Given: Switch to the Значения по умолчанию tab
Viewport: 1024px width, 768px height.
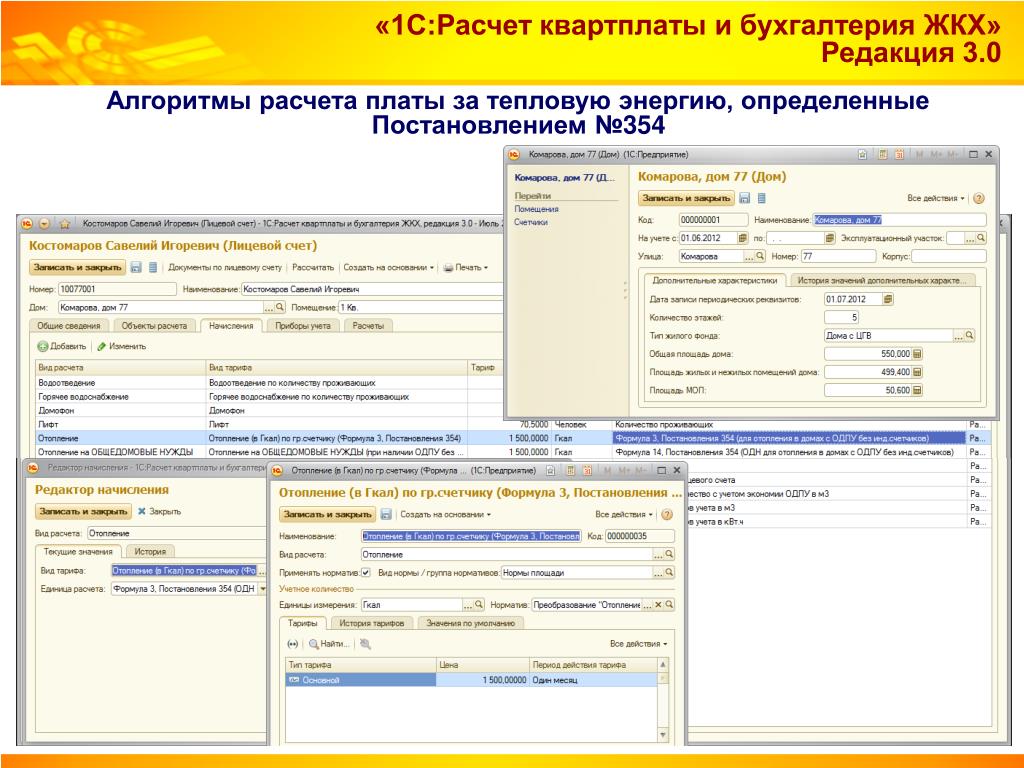Looking at the screenshot, I should (470, 623).
